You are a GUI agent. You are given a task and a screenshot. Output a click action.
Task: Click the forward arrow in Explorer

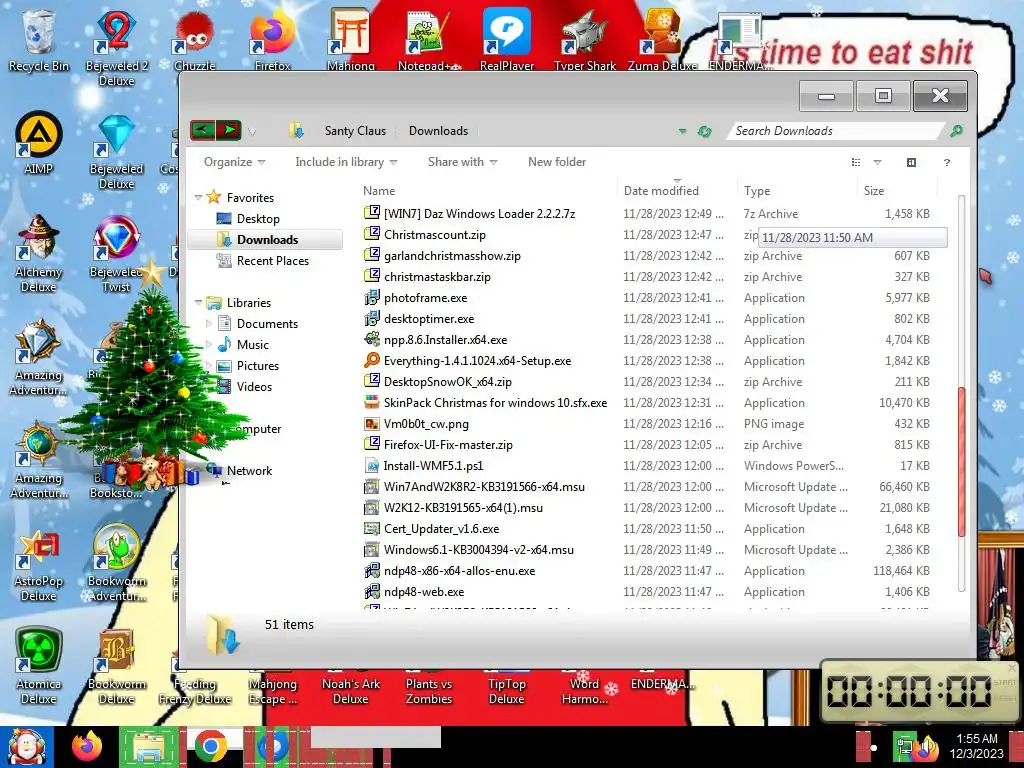[229, 131]
